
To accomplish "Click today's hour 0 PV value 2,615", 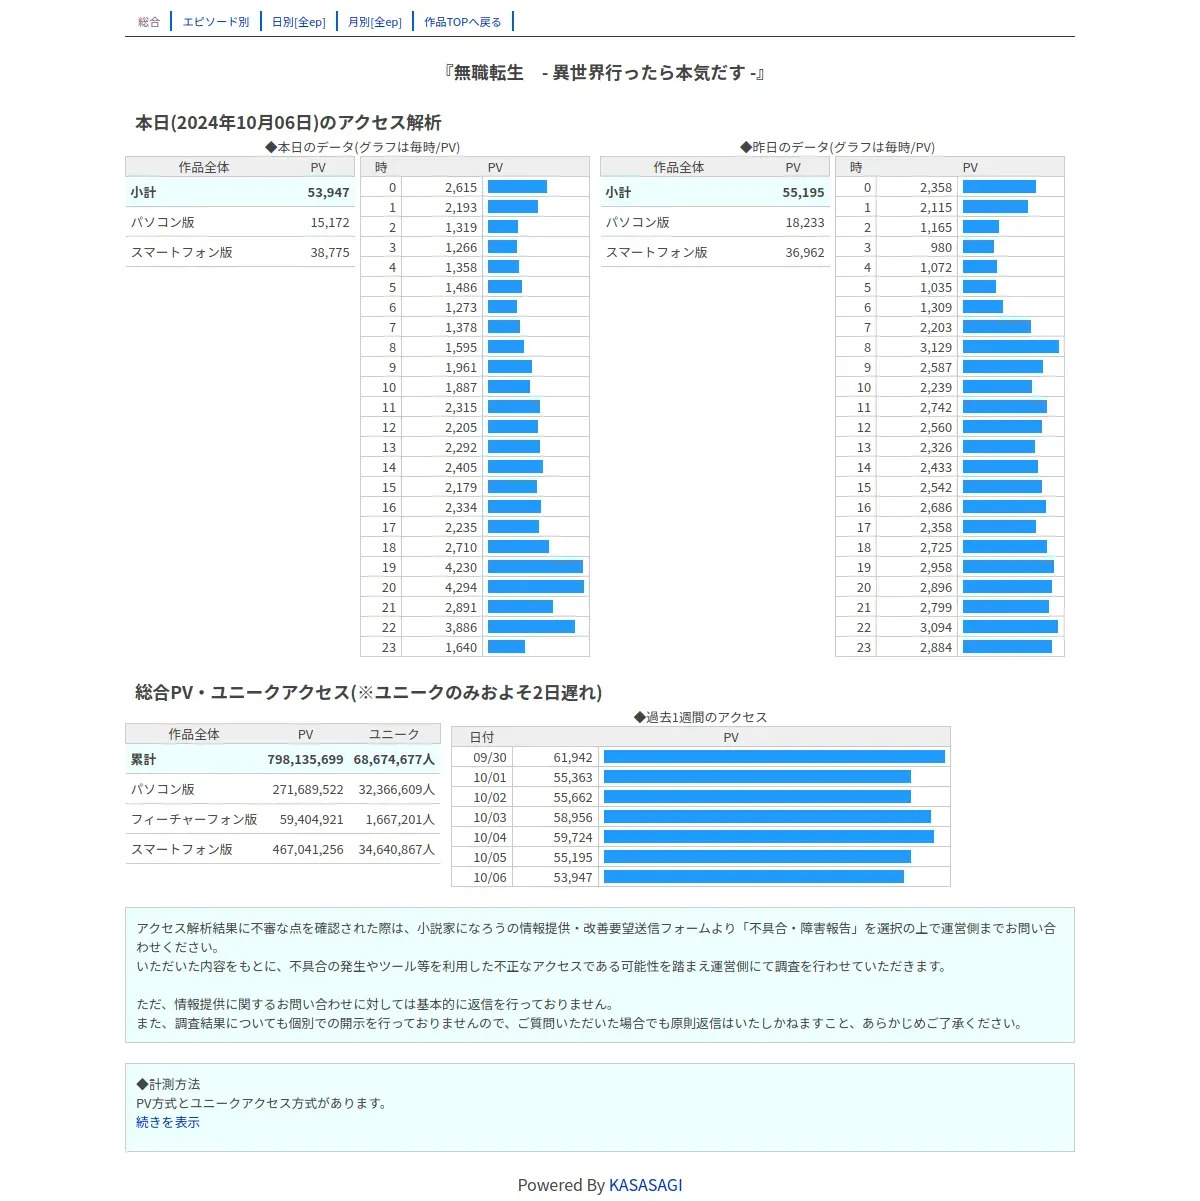I will [461, 188].
